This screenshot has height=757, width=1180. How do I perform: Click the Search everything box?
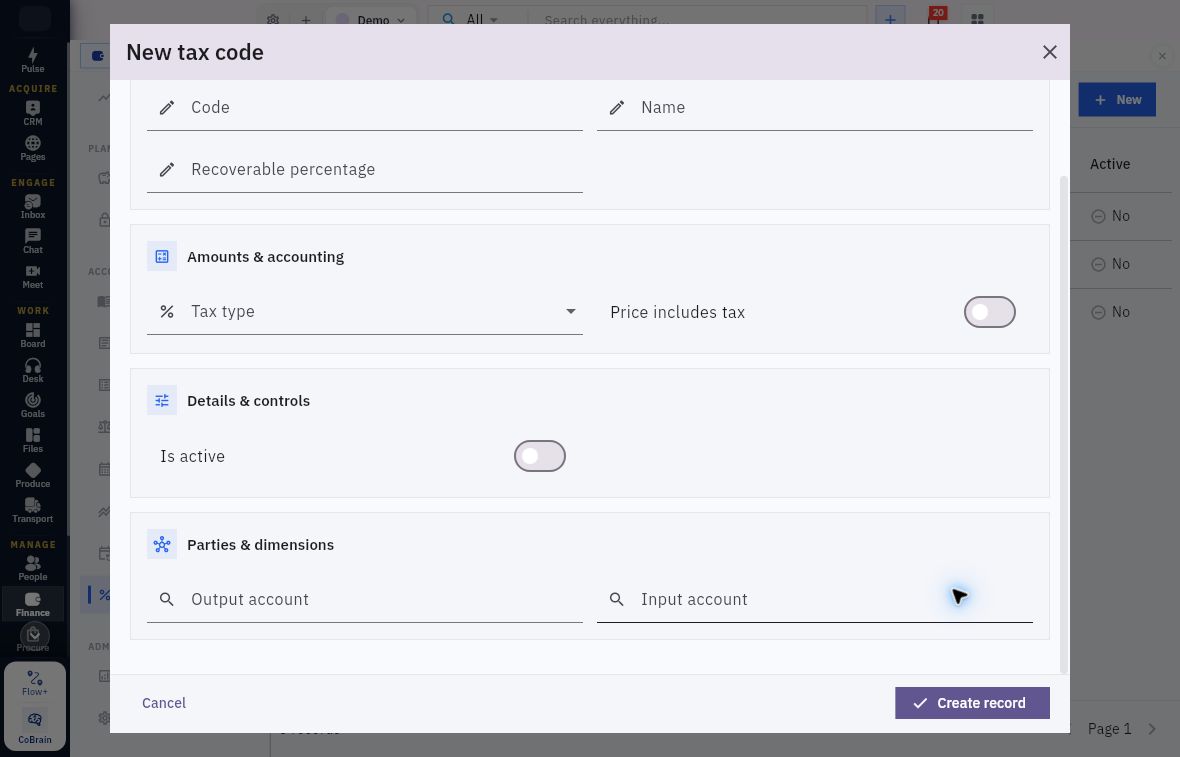coord(696,20)
